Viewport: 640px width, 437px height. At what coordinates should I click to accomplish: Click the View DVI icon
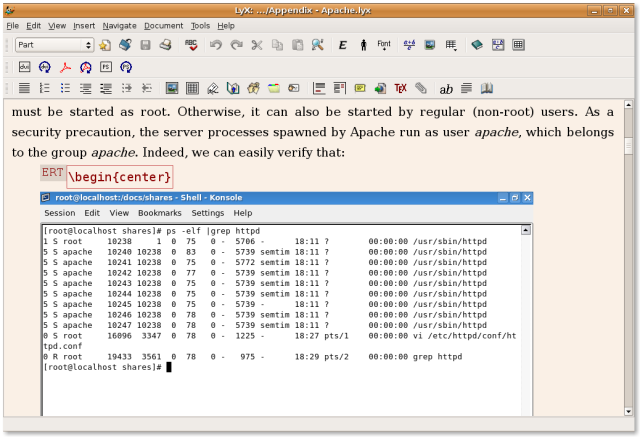click(24, 67)
